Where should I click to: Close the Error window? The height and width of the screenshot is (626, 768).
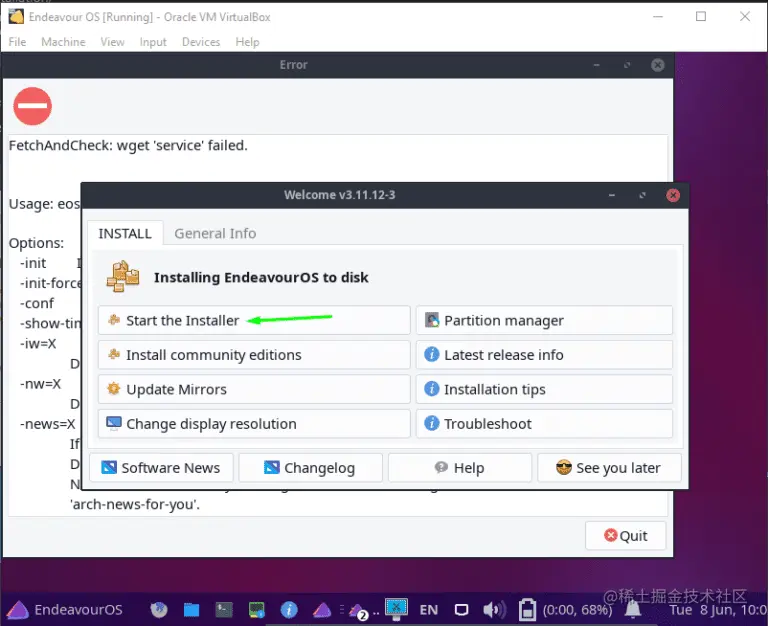click(658, 65)
